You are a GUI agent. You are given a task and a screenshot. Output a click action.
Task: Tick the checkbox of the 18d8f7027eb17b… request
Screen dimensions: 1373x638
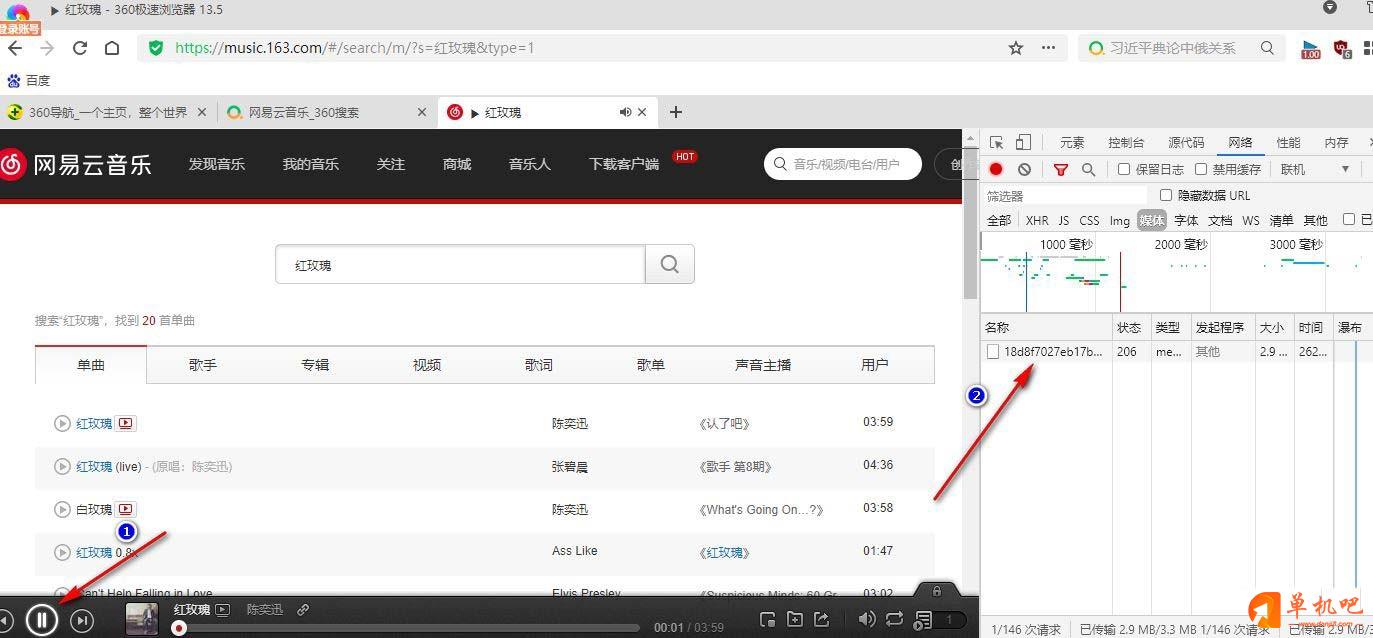[x=993, y=352]
